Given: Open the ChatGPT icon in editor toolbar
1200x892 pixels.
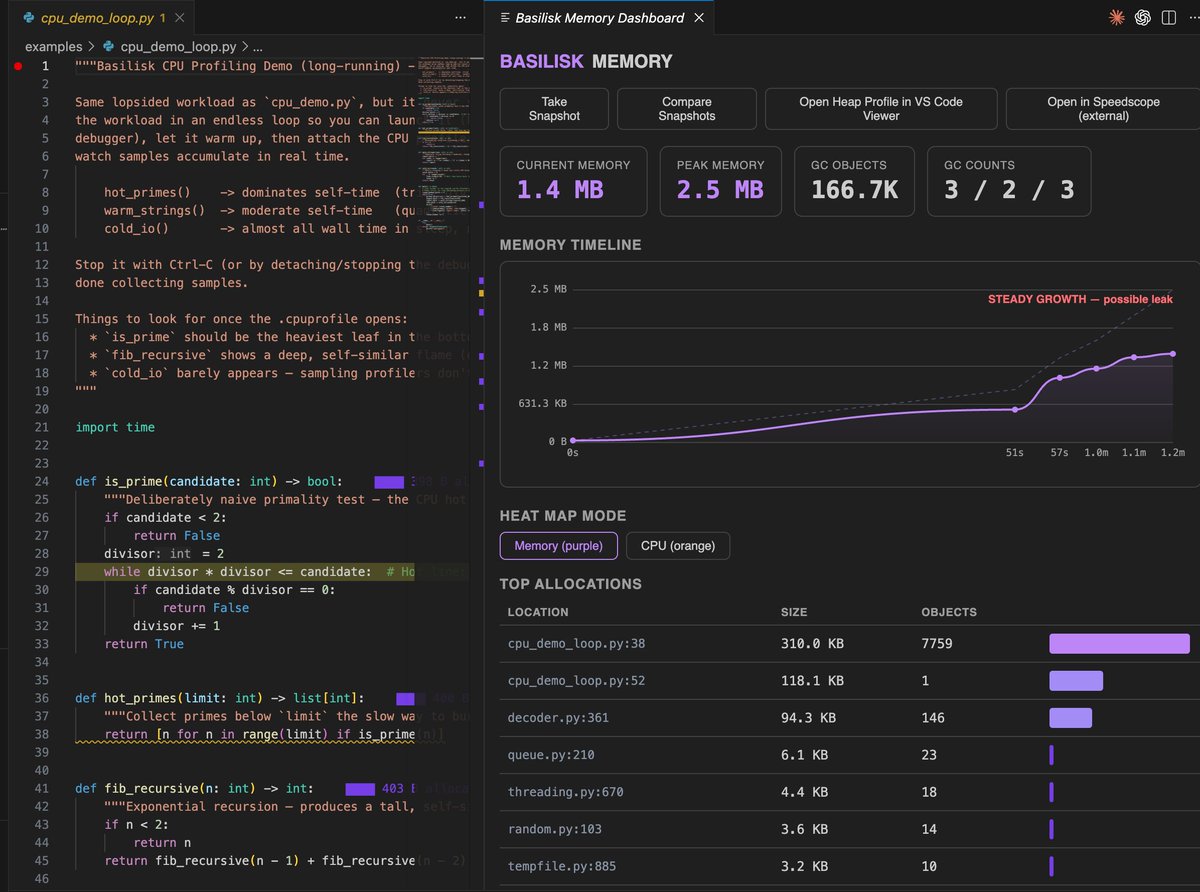Looking at the screenshot, I should (1142, 17).
